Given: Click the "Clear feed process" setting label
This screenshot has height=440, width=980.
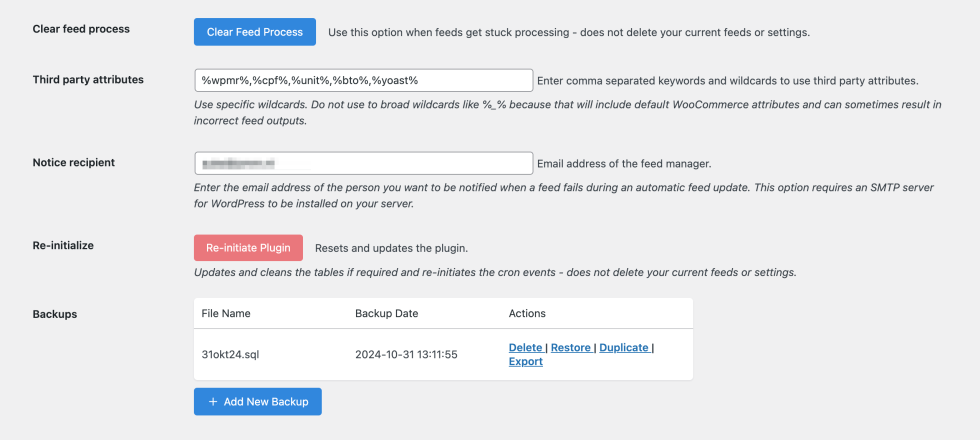Looking at the screenshot, I should click(81, 28).
